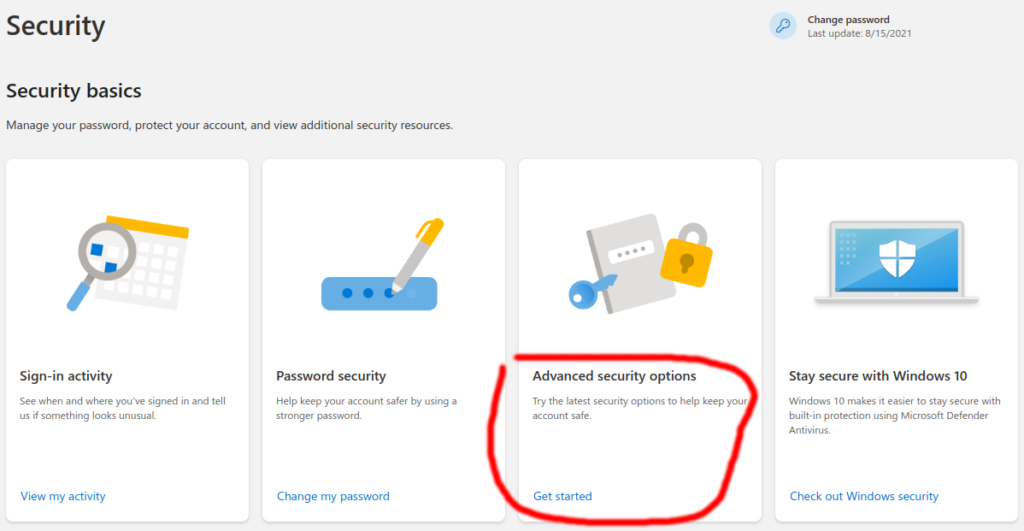
Task: Click the blue key in Advanced security illustration
Action: point(592,292)
